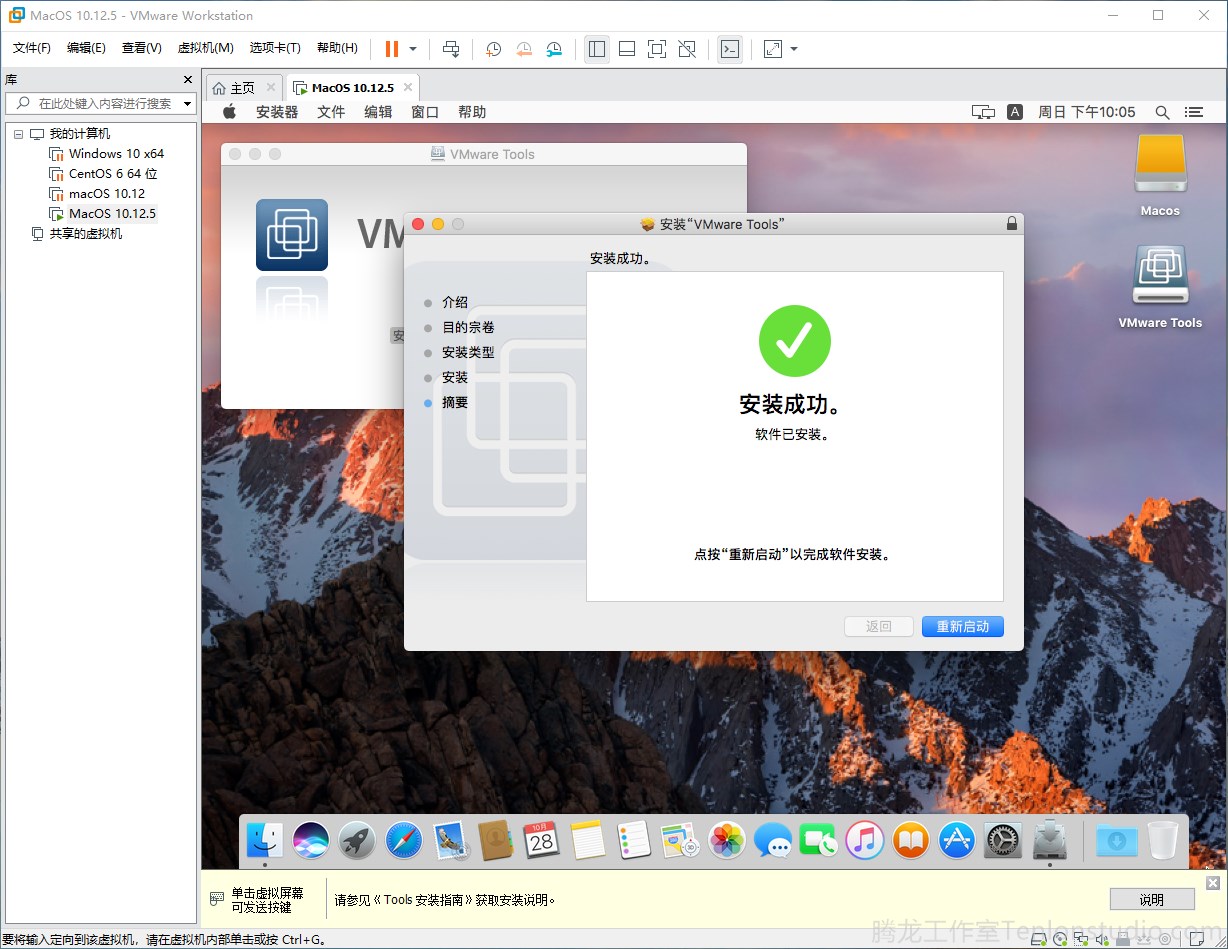Click 重新启动 to finish the installation
1228x949 pixels.
pyautogui.click(x=963, y=627)
